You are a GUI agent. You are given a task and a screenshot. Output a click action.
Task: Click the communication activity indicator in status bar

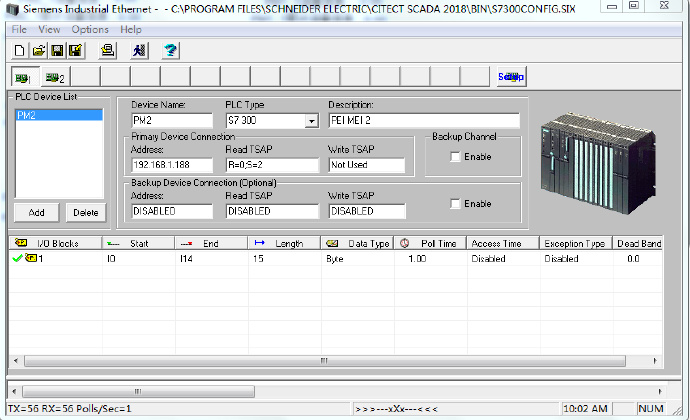coord(396,409)
